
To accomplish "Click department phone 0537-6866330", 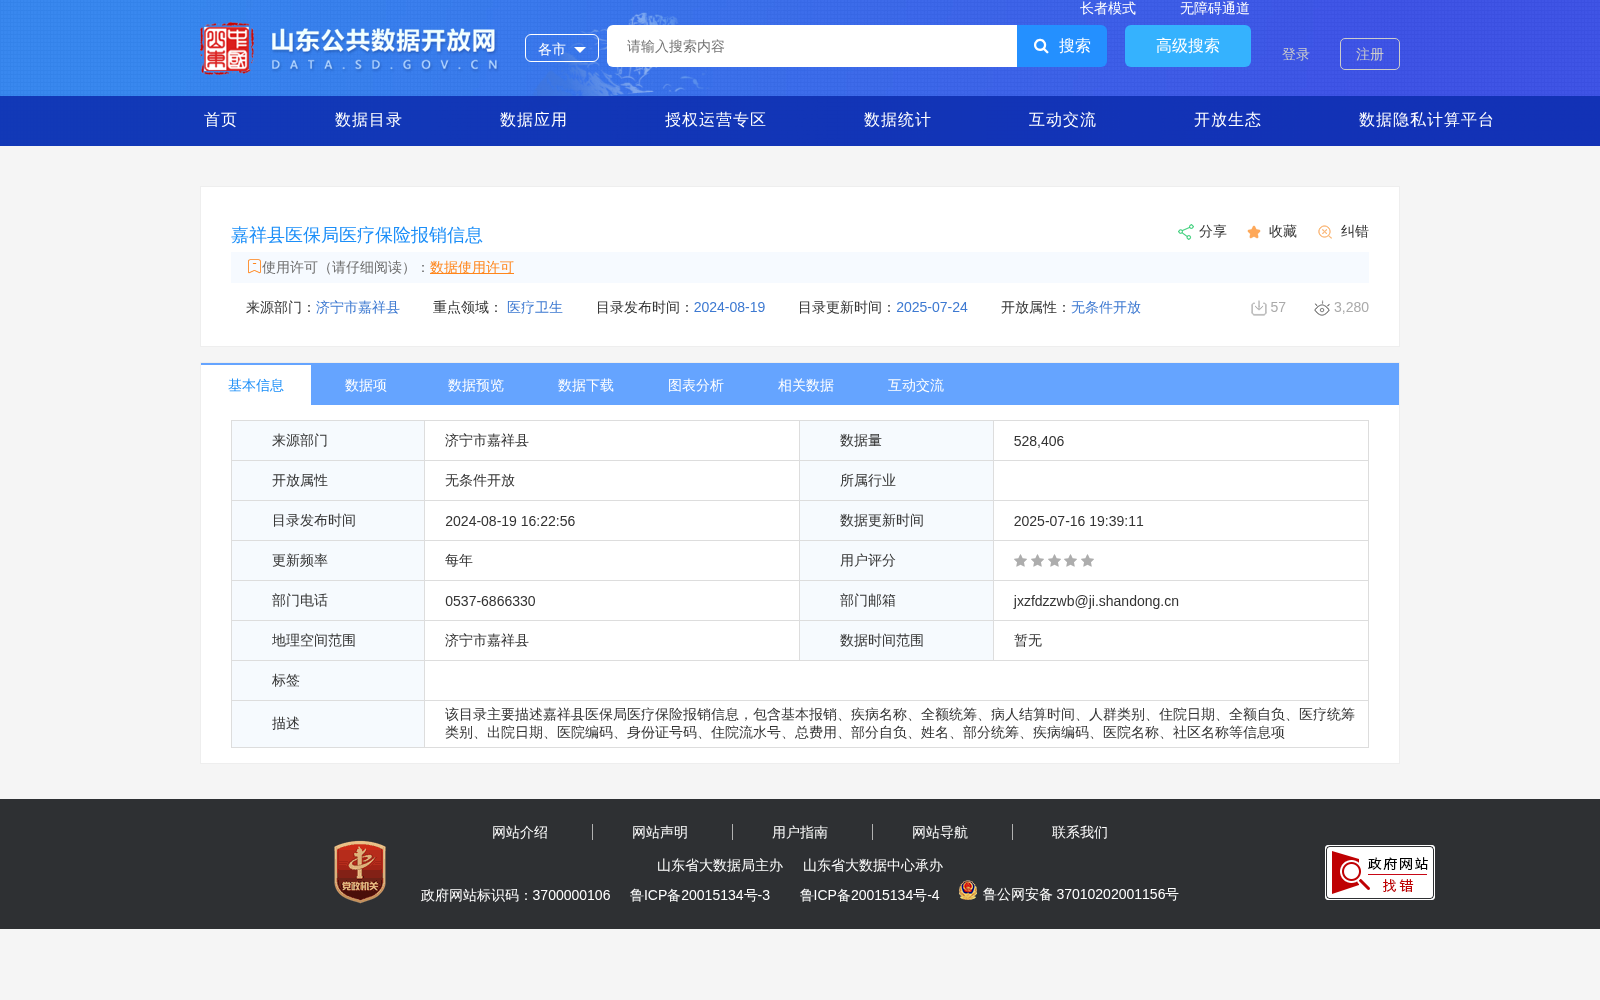I will (x=490, y=601).
